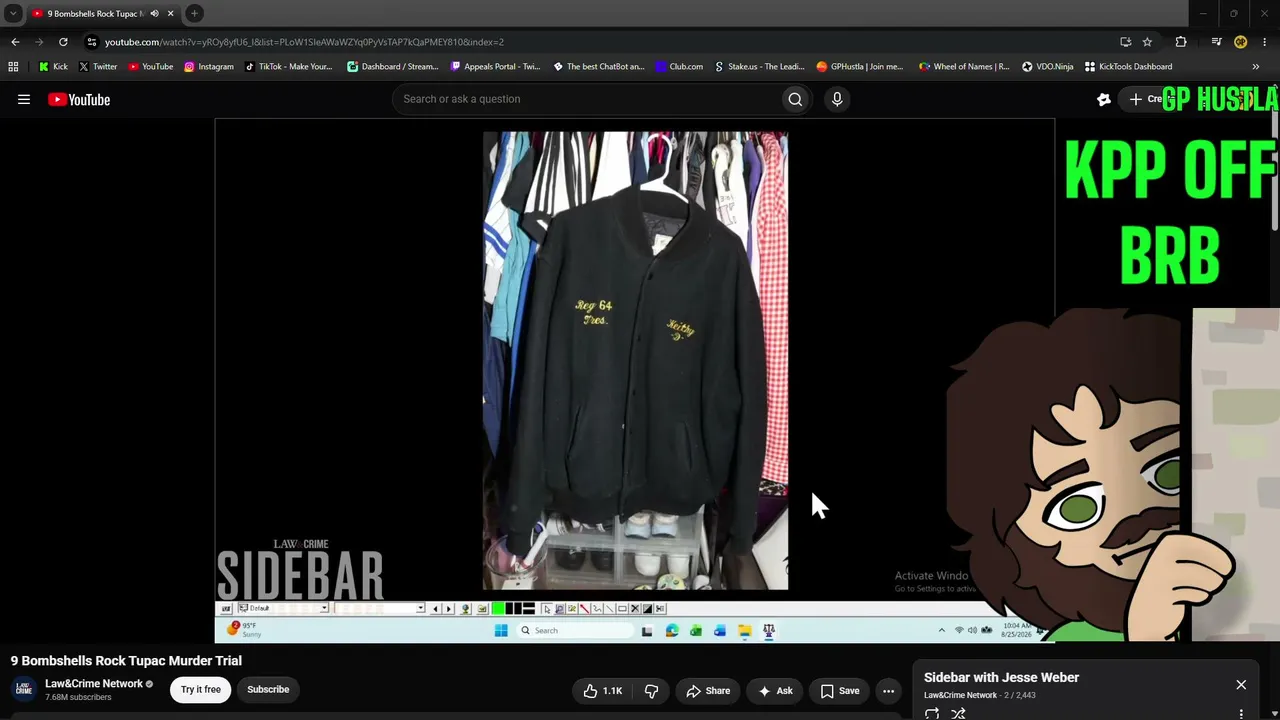Viewport: 1280px width, 720px height.
Task: Open playlist options three-dot menu
Action: (x=1241, y=714)
